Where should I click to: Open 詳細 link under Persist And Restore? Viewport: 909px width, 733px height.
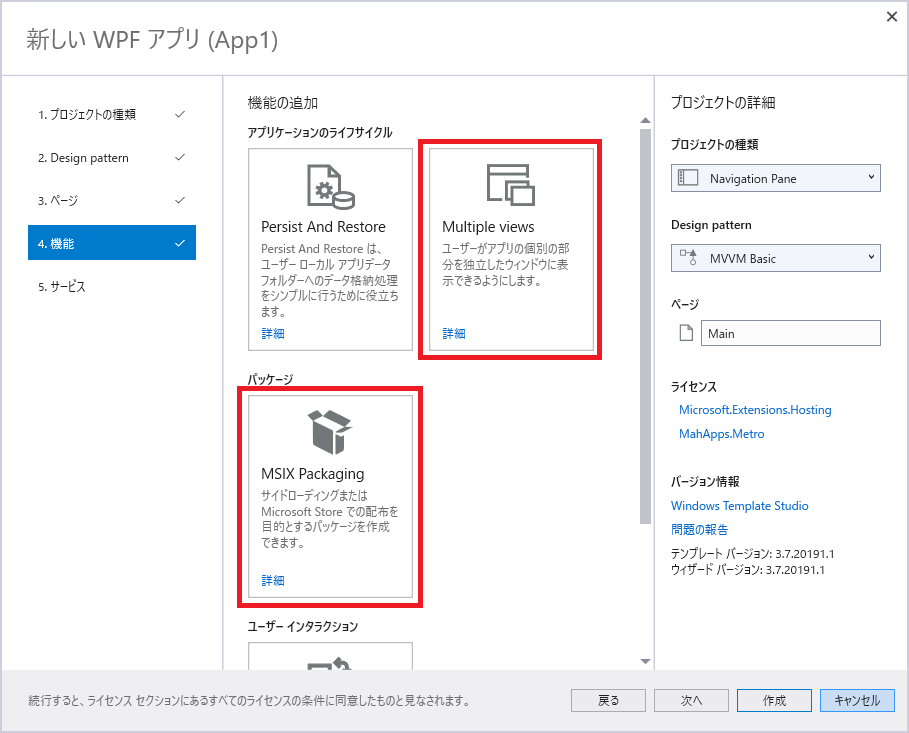[x=272, y=333]
